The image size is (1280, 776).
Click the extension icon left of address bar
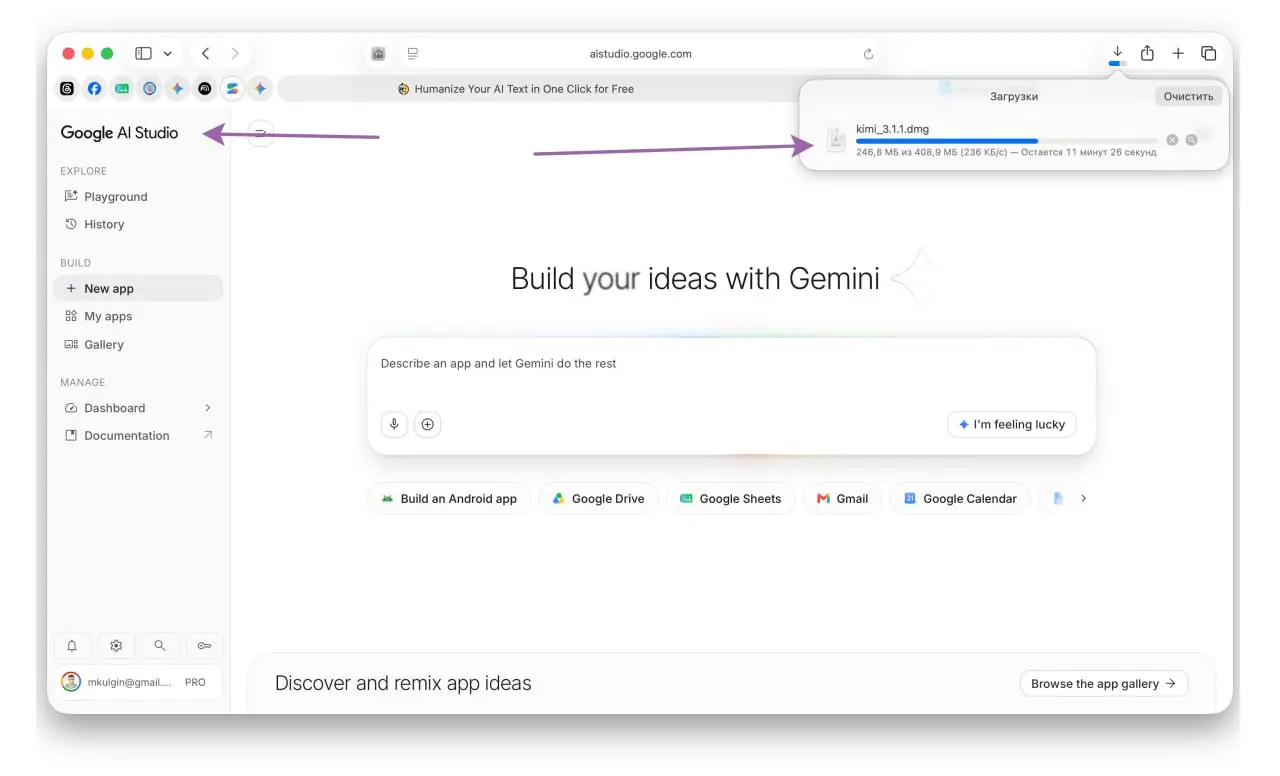click(x=378, y=54)
